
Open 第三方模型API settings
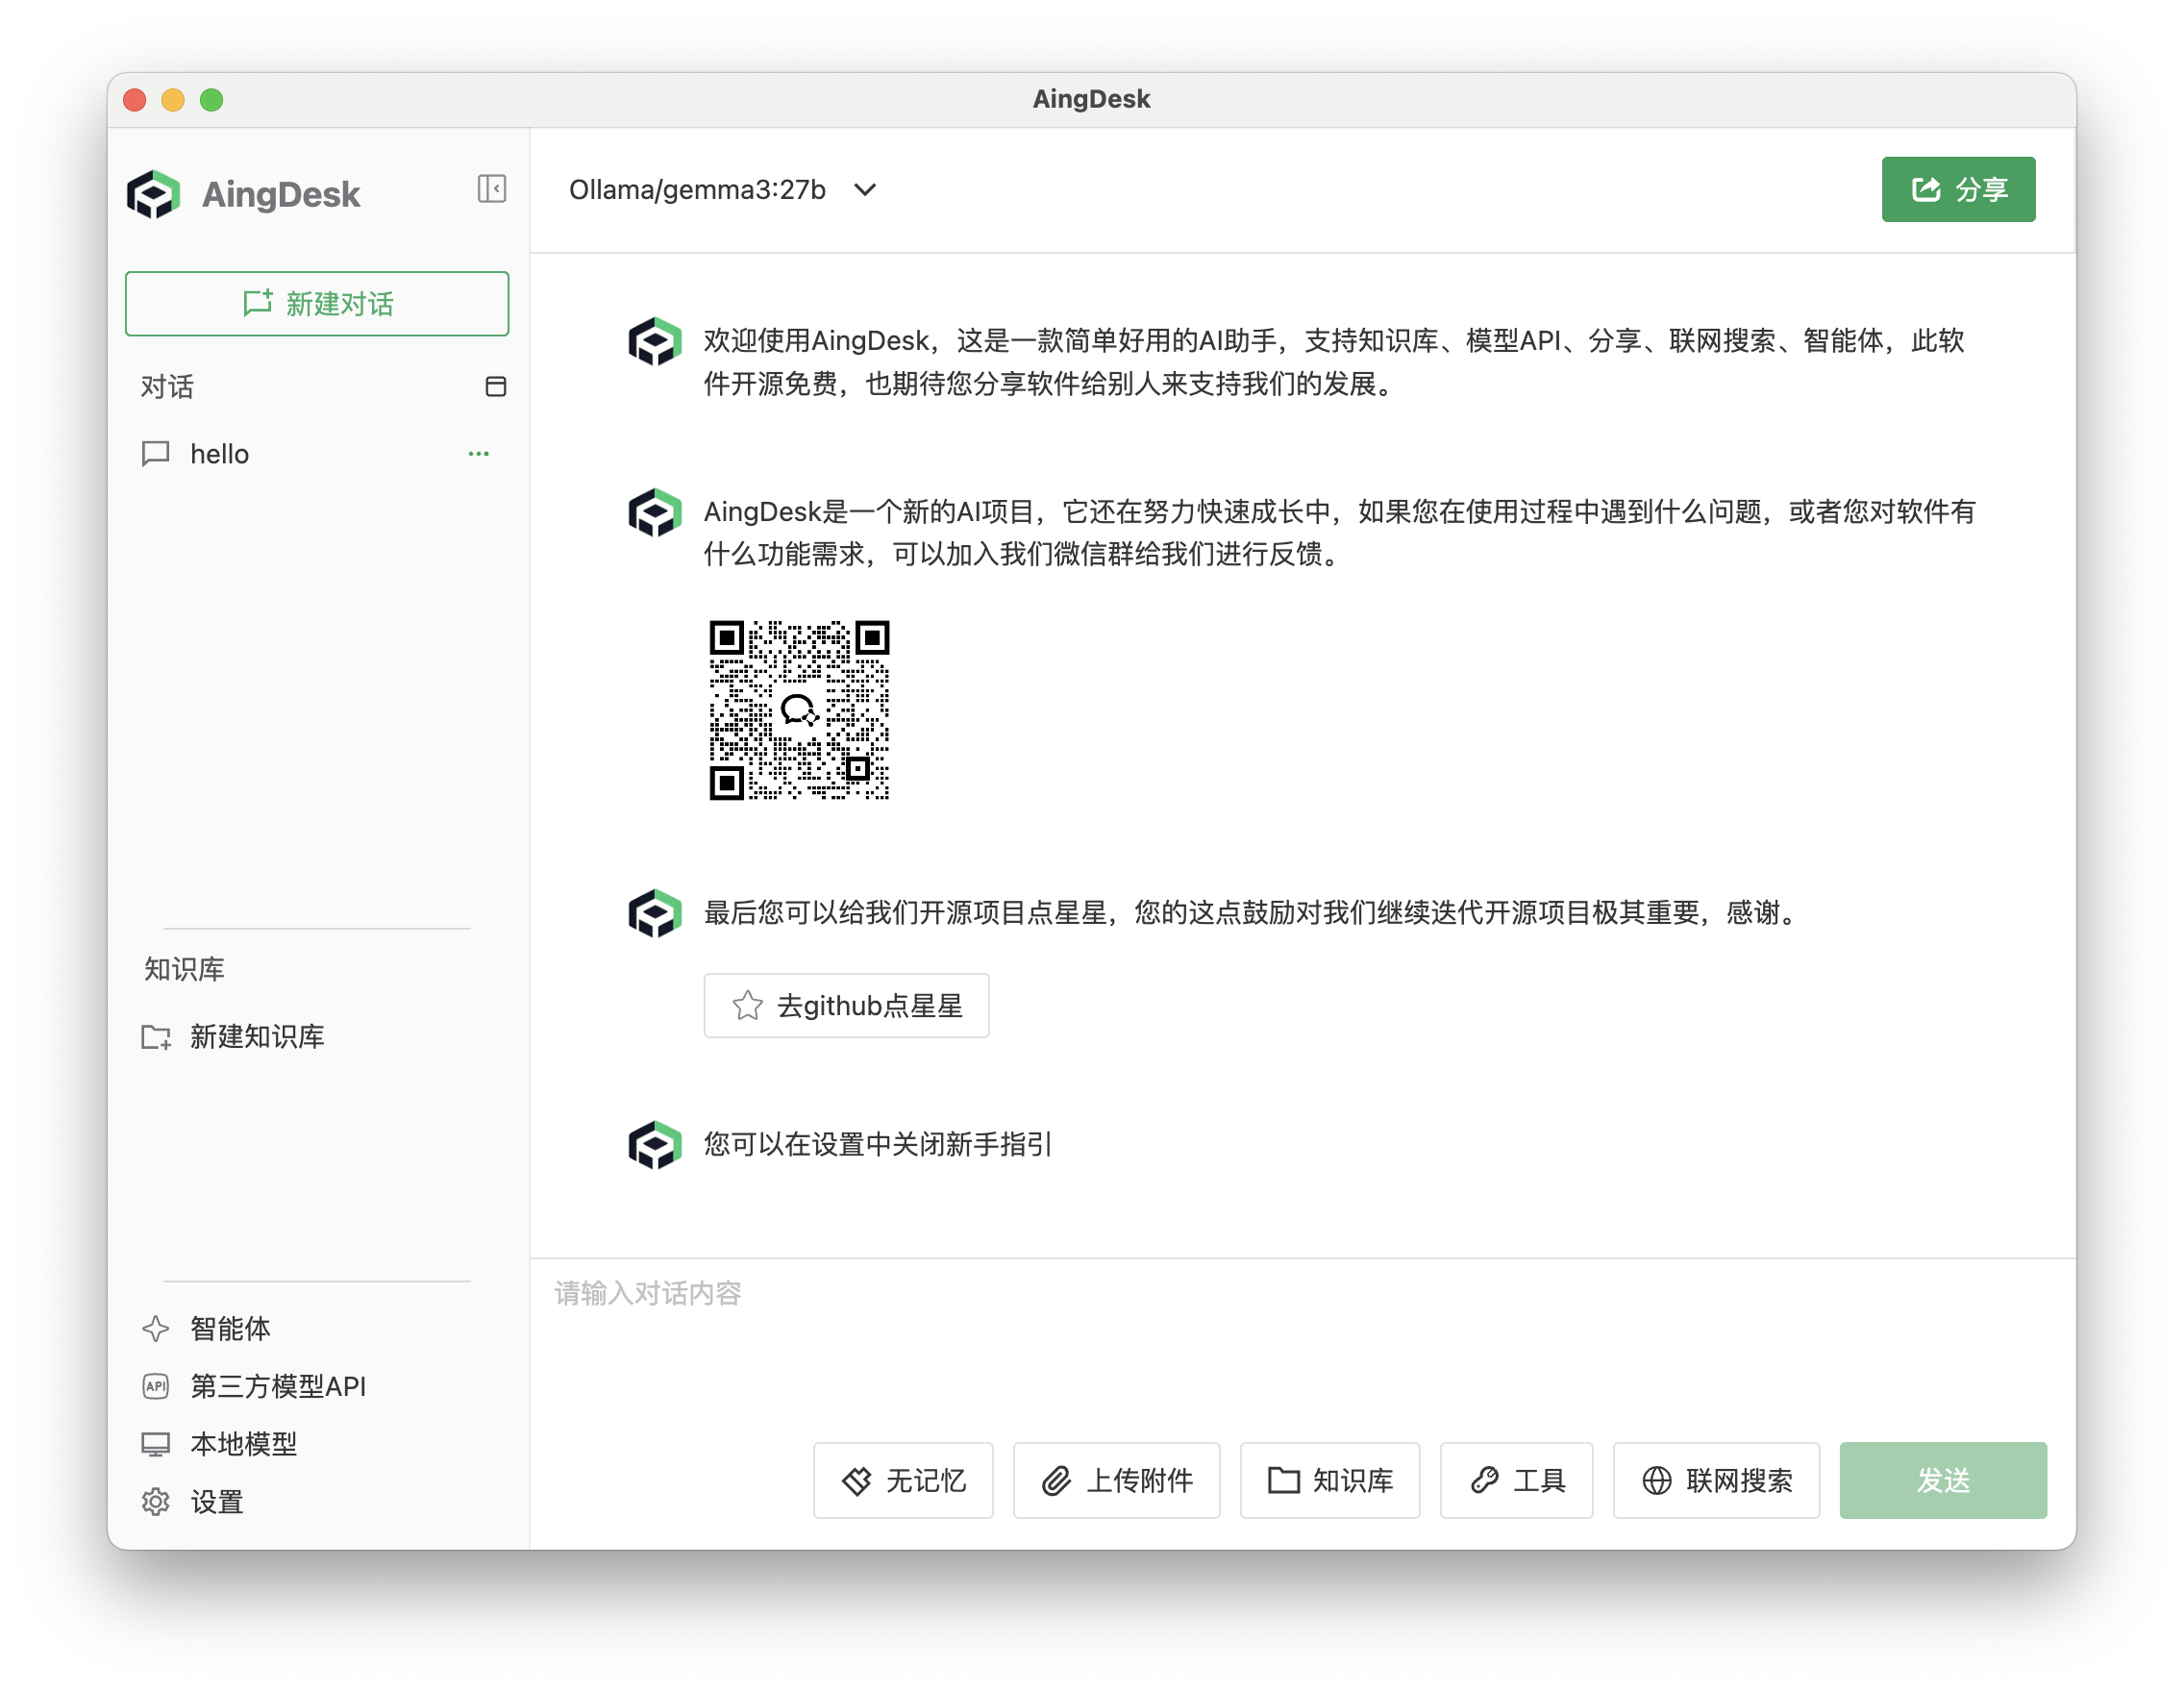(x=278, y=1387)
